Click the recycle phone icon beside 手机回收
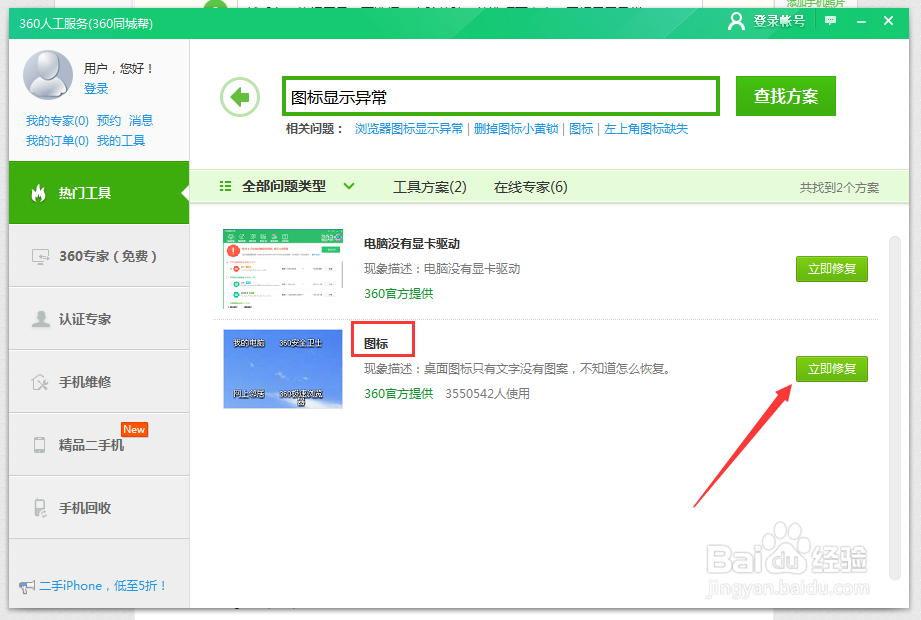 click(x=39, y=508)
